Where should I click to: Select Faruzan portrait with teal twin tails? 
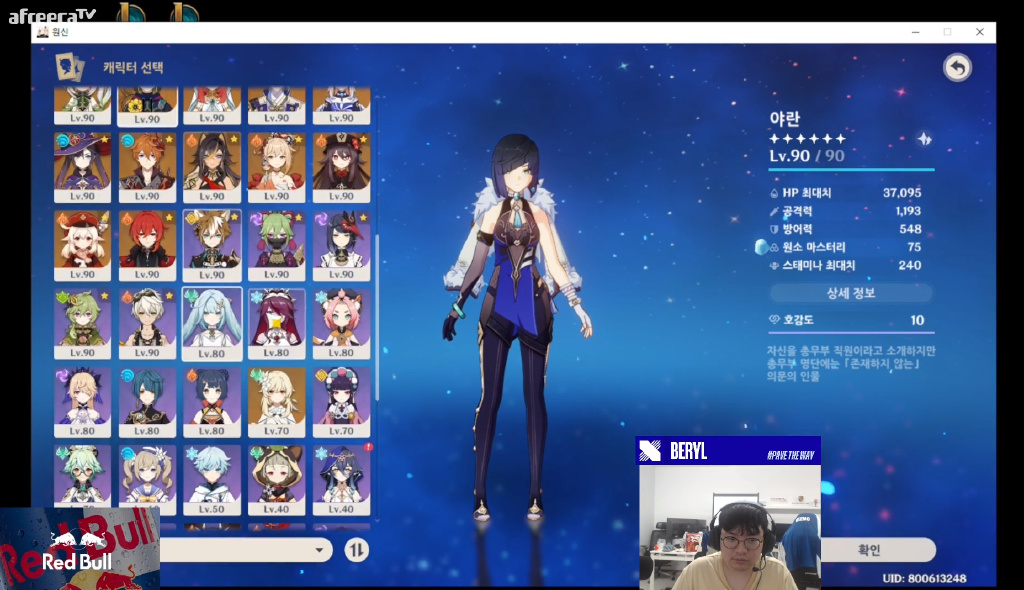(212, 324)
